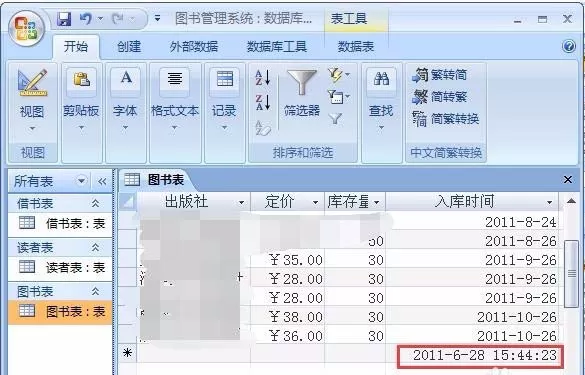Viewport: 585px width, 375px height.
Task: Click the ¥35.00 price cell
Action: click(x=287, y=260)
